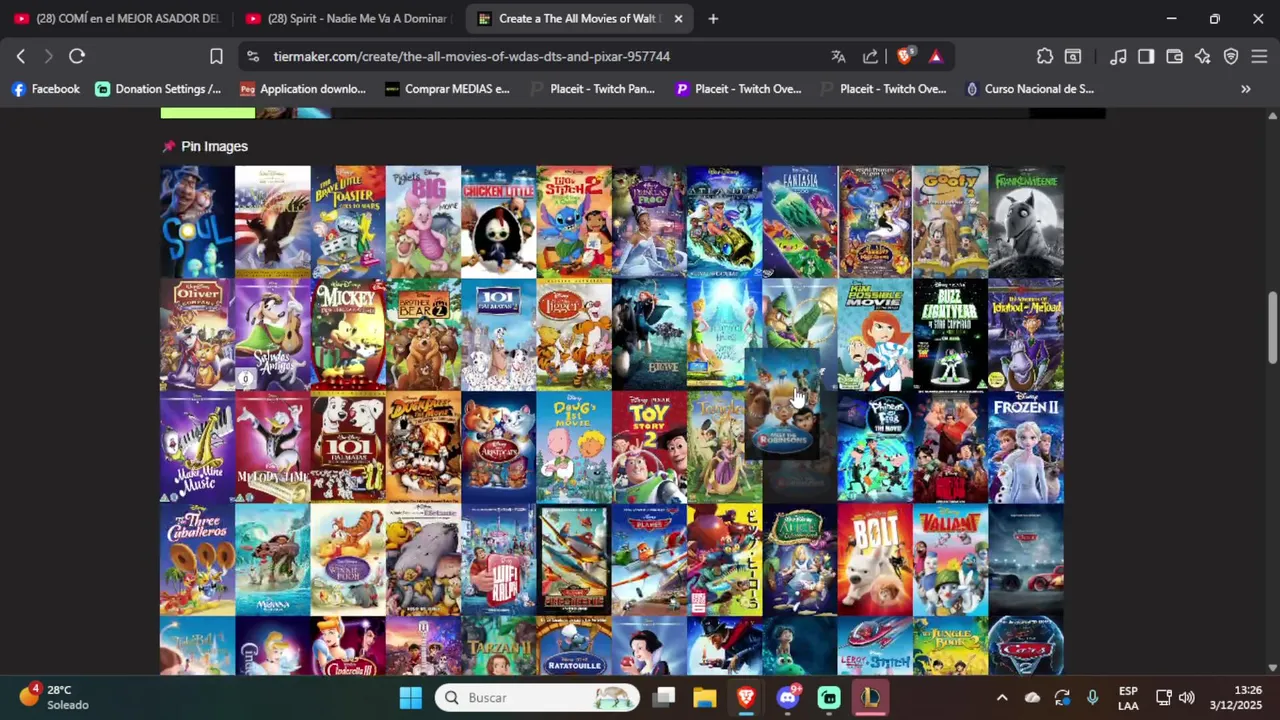This screenshot has width=1280, height=720.
Task: Select the Doug's 1st Movie poster
Action: point(574,447)
